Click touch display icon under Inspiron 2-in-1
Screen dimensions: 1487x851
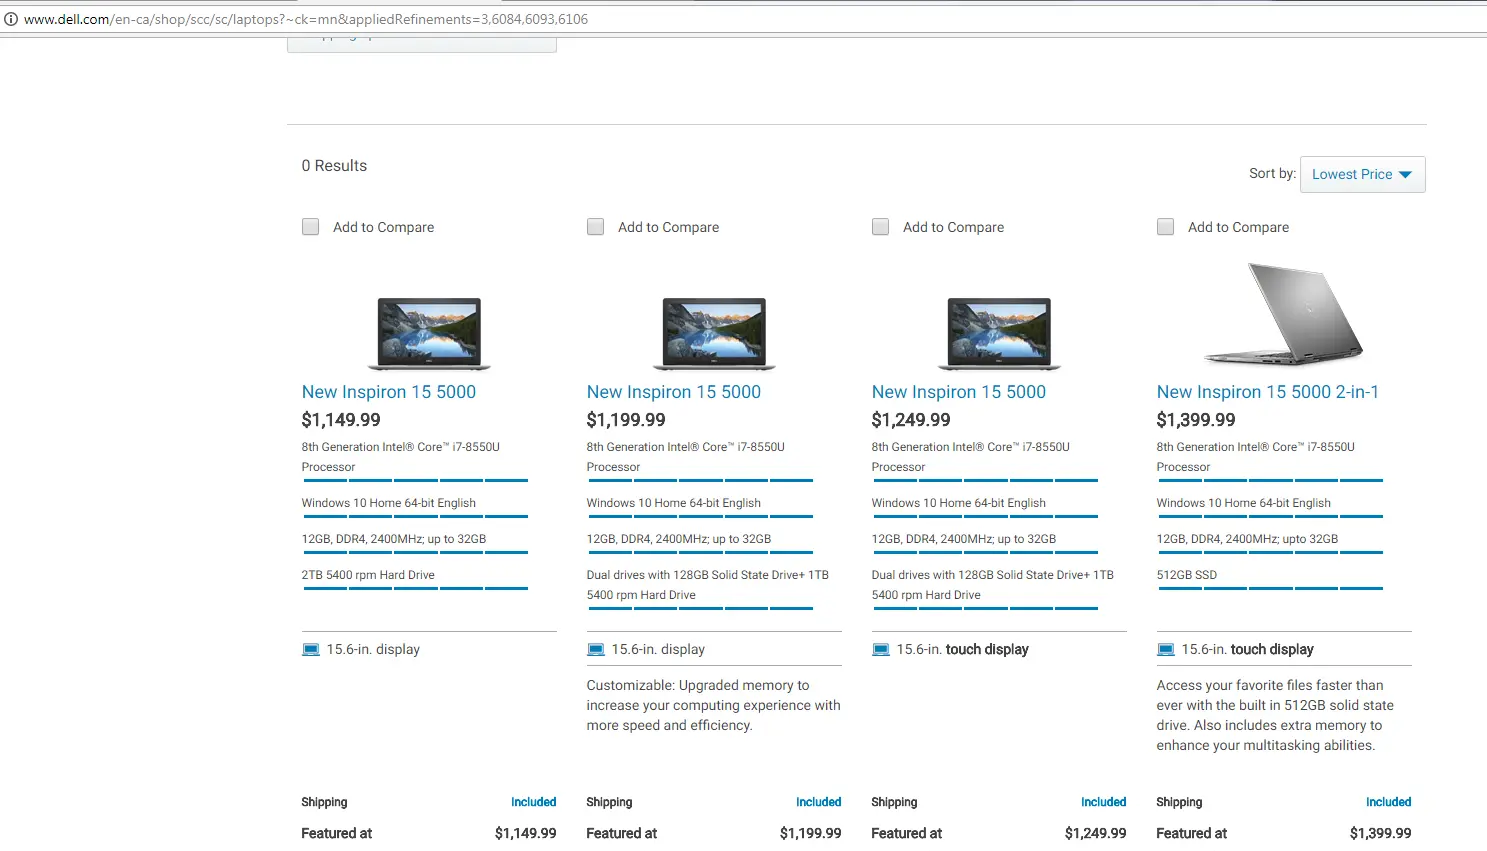pos(1166,650)
